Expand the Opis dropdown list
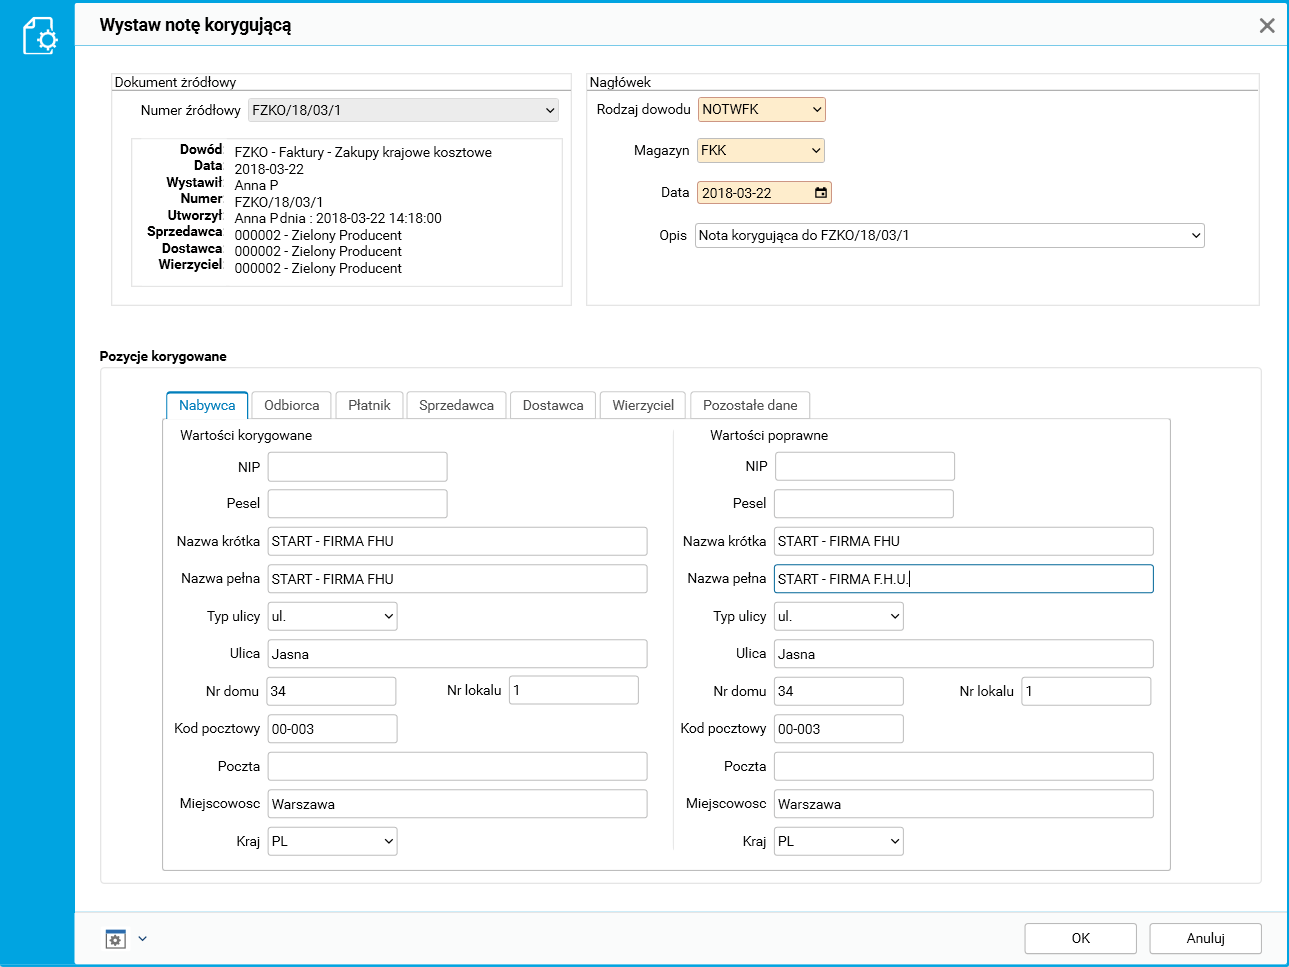The image size is (1289, 967). 1195,236
